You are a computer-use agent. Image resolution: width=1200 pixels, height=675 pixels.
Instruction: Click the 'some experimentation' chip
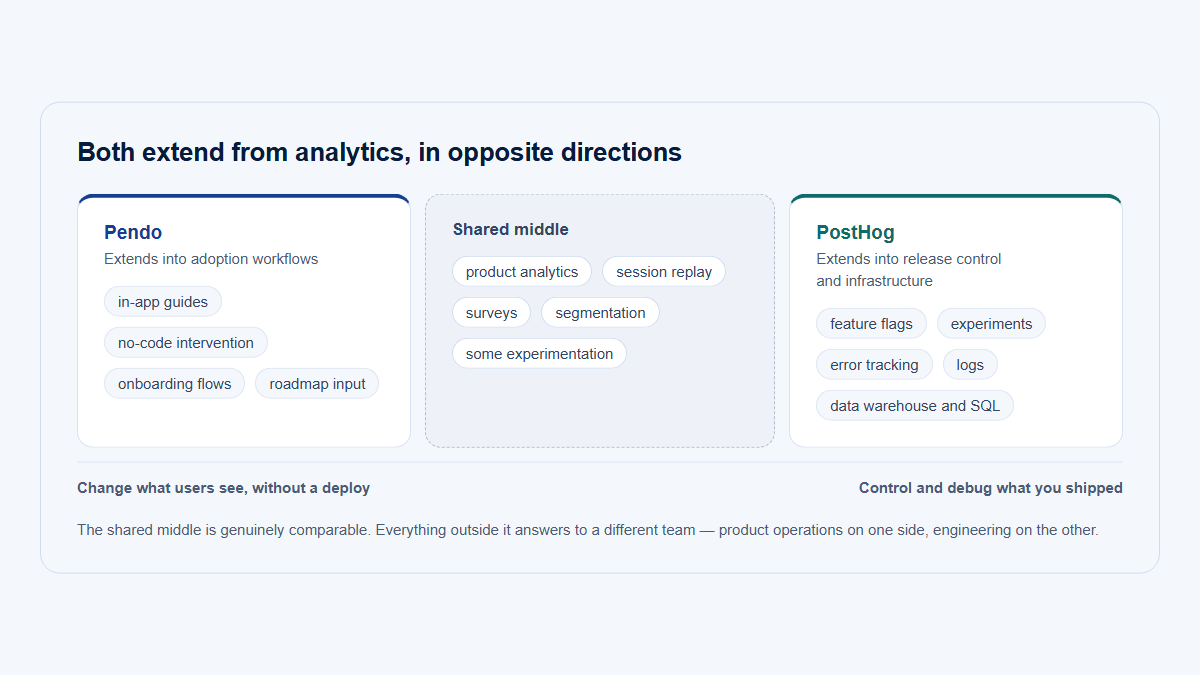tap(539, 353)
